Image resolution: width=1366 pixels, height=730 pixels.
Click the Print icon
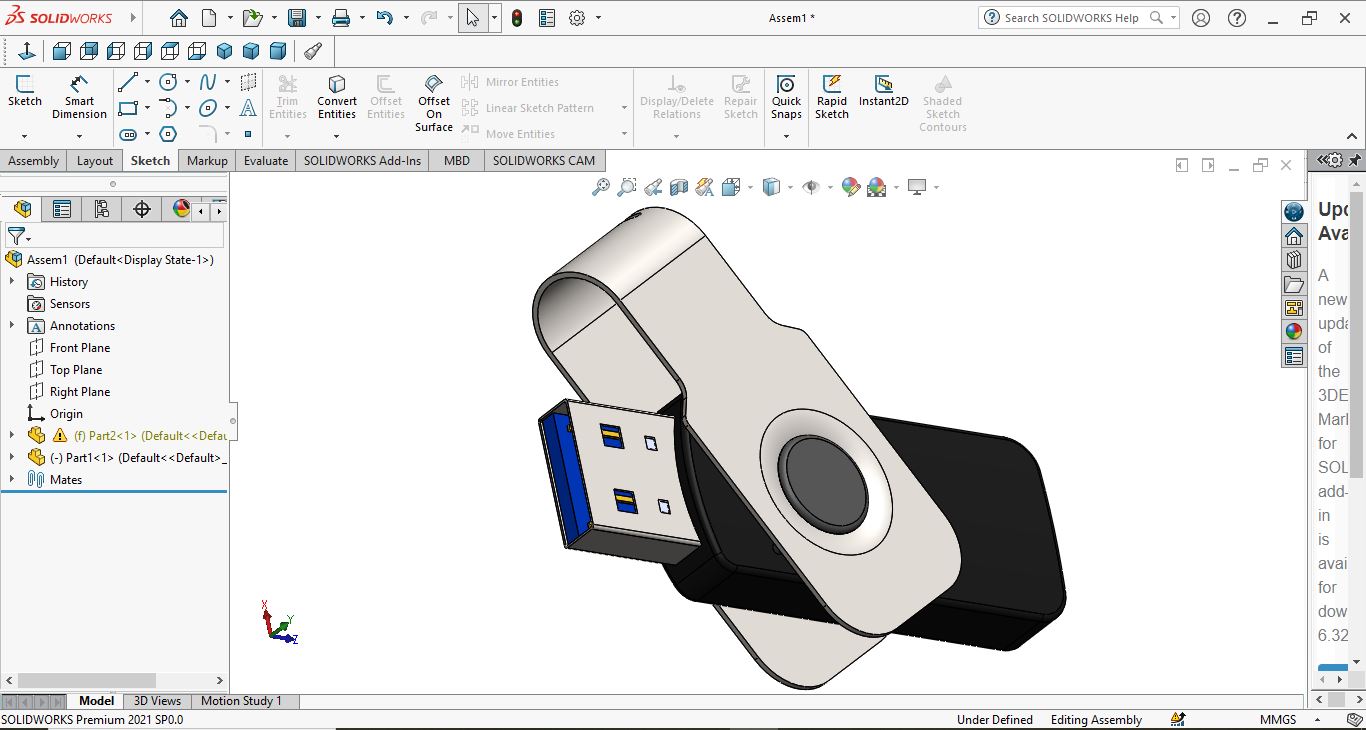coord(341,18)
